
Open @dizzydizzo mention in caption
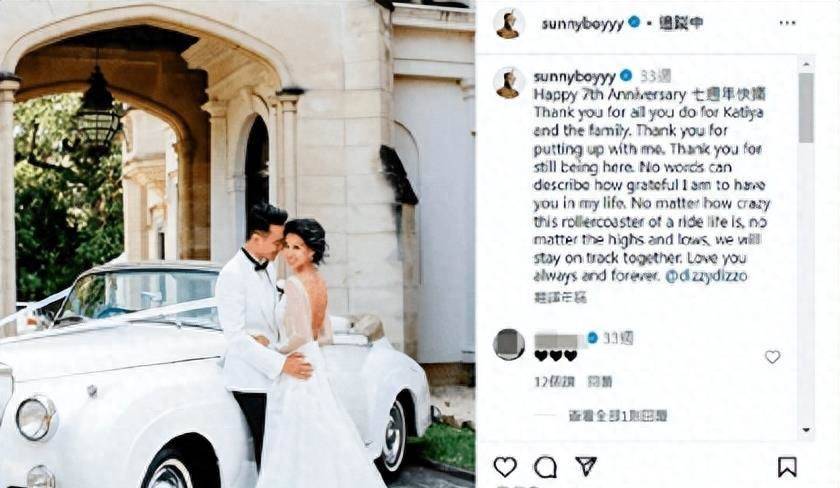click(x=706, y=276)
